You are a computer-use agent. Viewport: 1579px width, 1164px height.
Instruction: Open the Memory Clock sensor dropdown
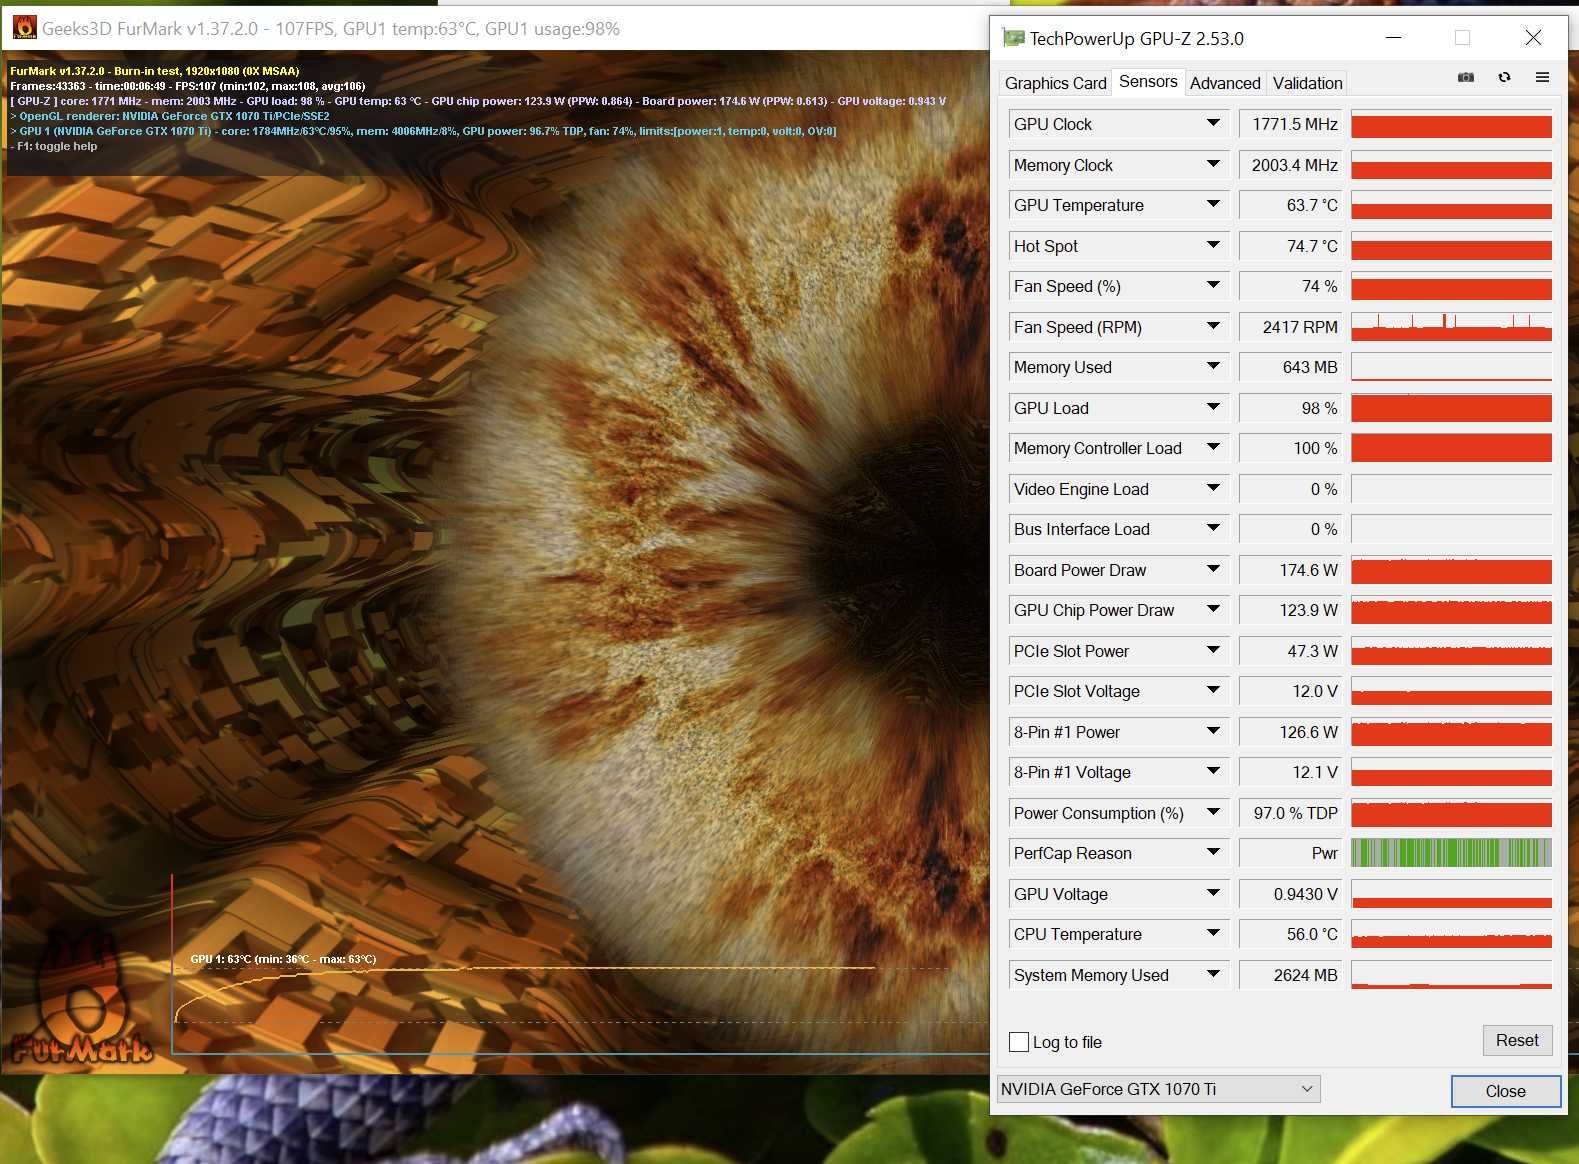(1213, 165)
